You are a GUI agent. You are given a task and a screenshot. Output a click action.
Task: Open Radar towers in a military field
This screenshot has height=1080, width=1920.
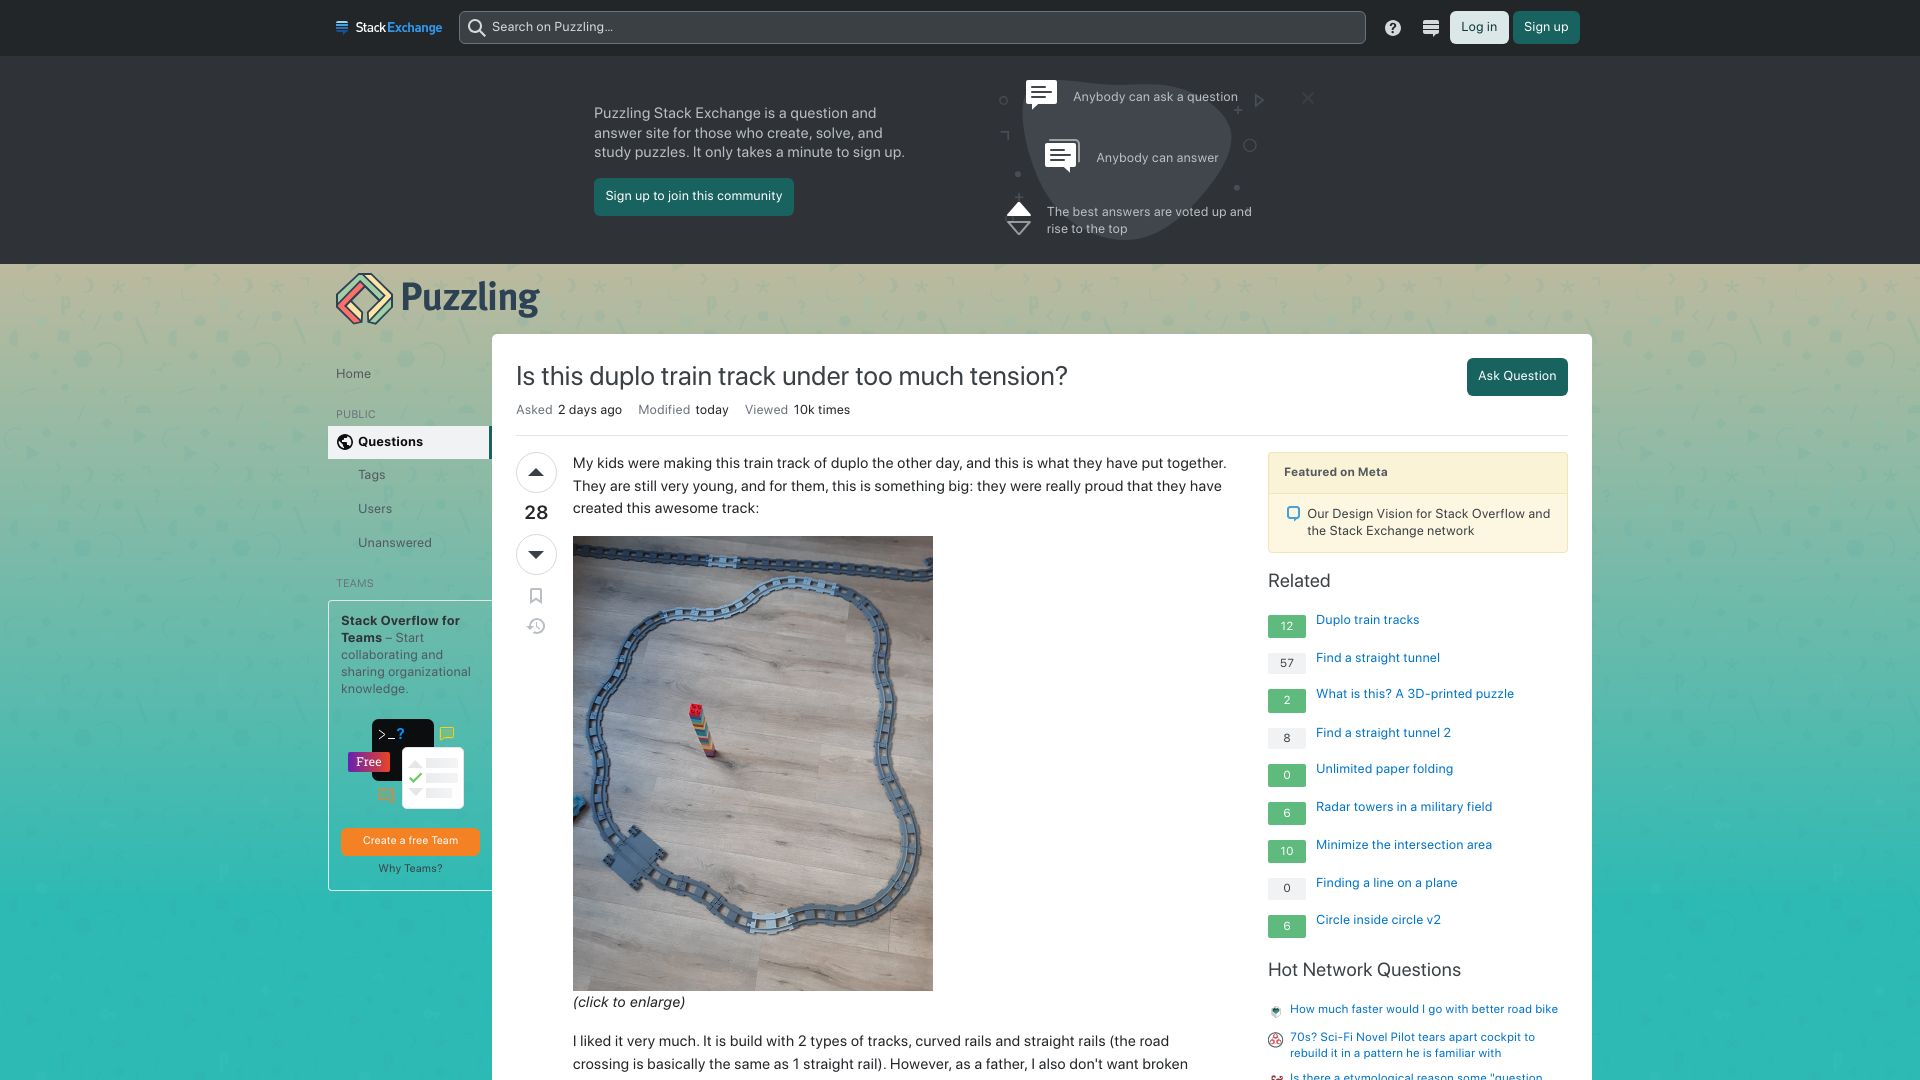point(1403,807)
